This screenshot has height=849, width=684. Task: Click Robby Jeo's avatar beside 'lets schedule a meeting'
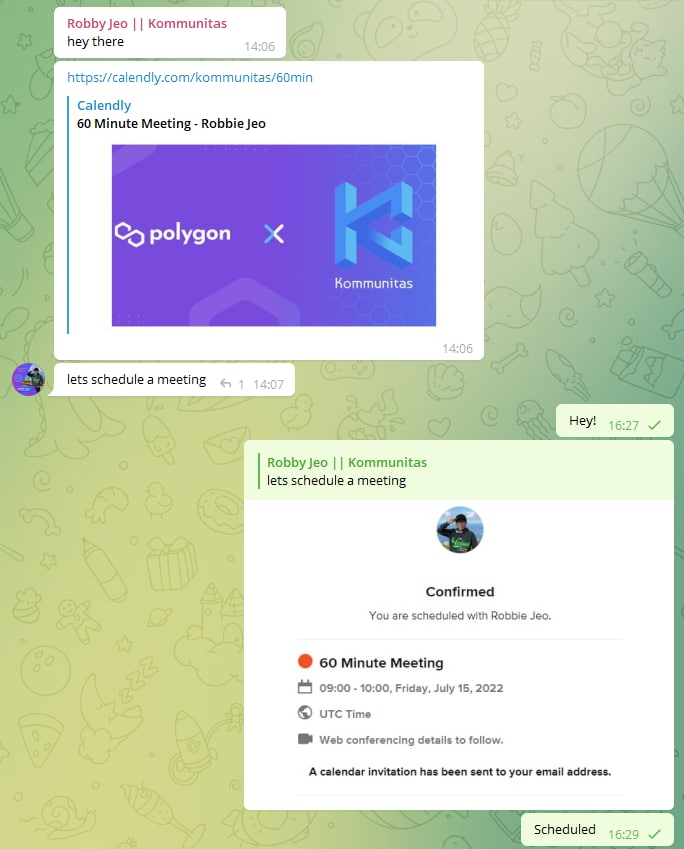pos(28,380)
